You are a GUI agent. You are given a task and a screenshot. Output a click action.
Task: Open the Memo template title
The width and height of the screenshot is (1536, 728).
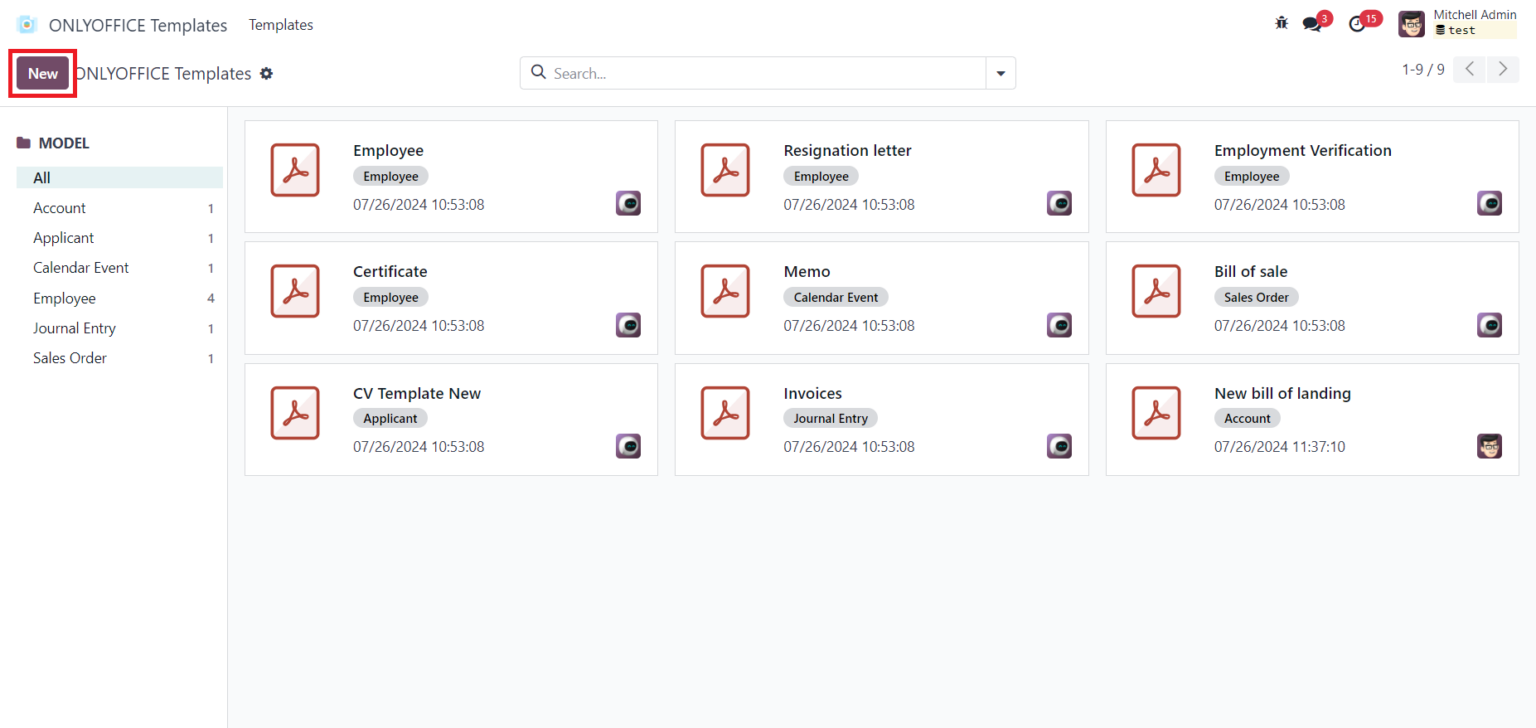pyautogui.click(x=807, y=271)
